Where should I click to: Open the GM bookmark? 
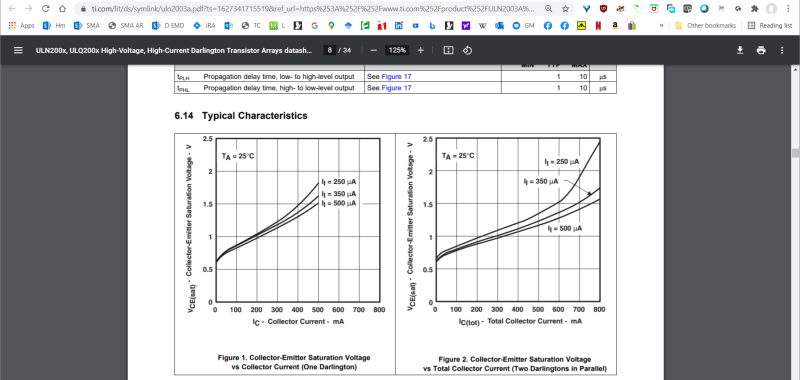(523, 26)
